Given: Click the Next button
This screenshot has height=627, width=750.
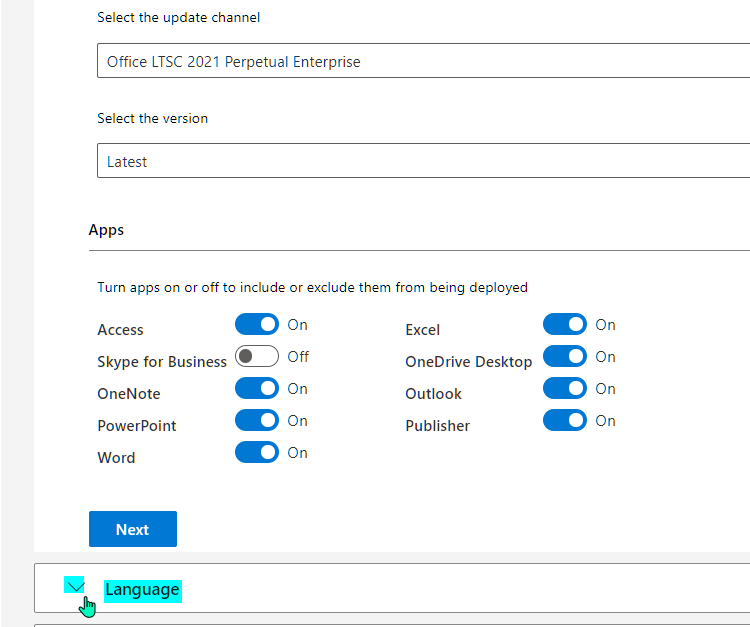Looking at the screenshot, I should [x=133, y=529].
